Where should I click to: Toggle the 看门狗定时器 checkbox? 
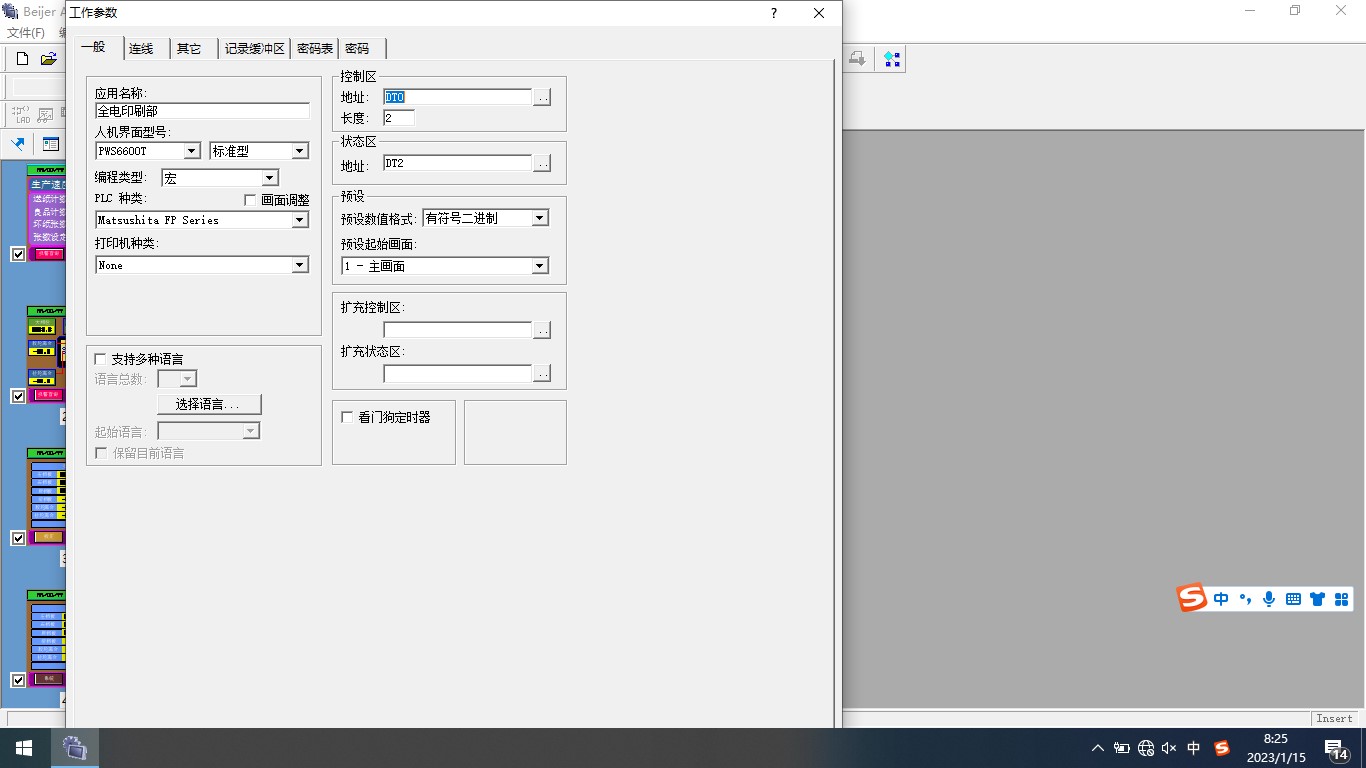tap(348, 417)
